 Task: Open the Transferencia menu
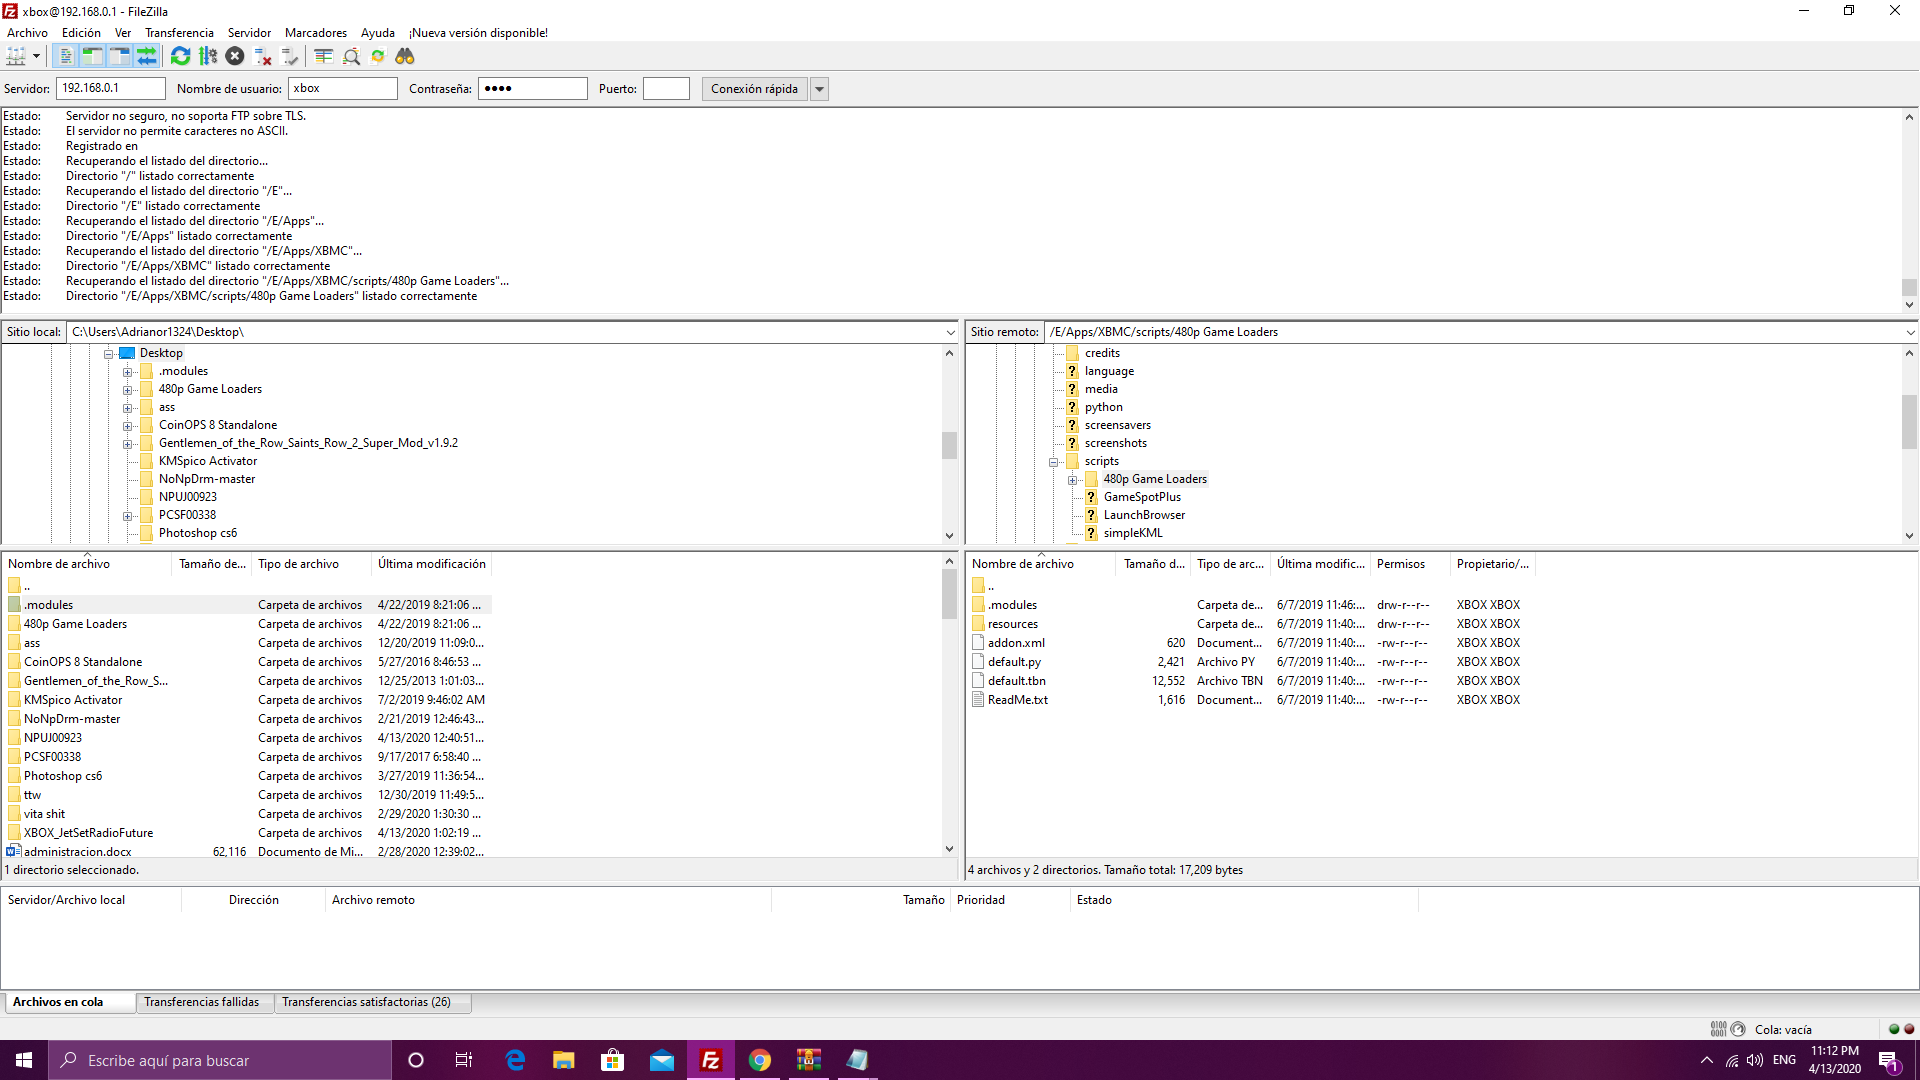[x=179, y=33]
